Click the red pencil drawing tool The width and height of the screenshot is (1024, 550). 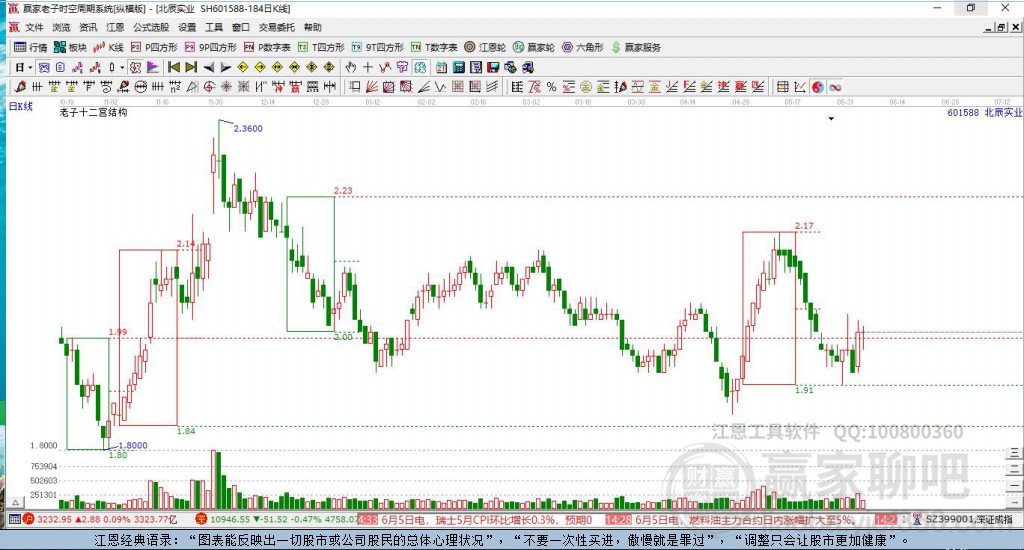click(x=20, y=87)
